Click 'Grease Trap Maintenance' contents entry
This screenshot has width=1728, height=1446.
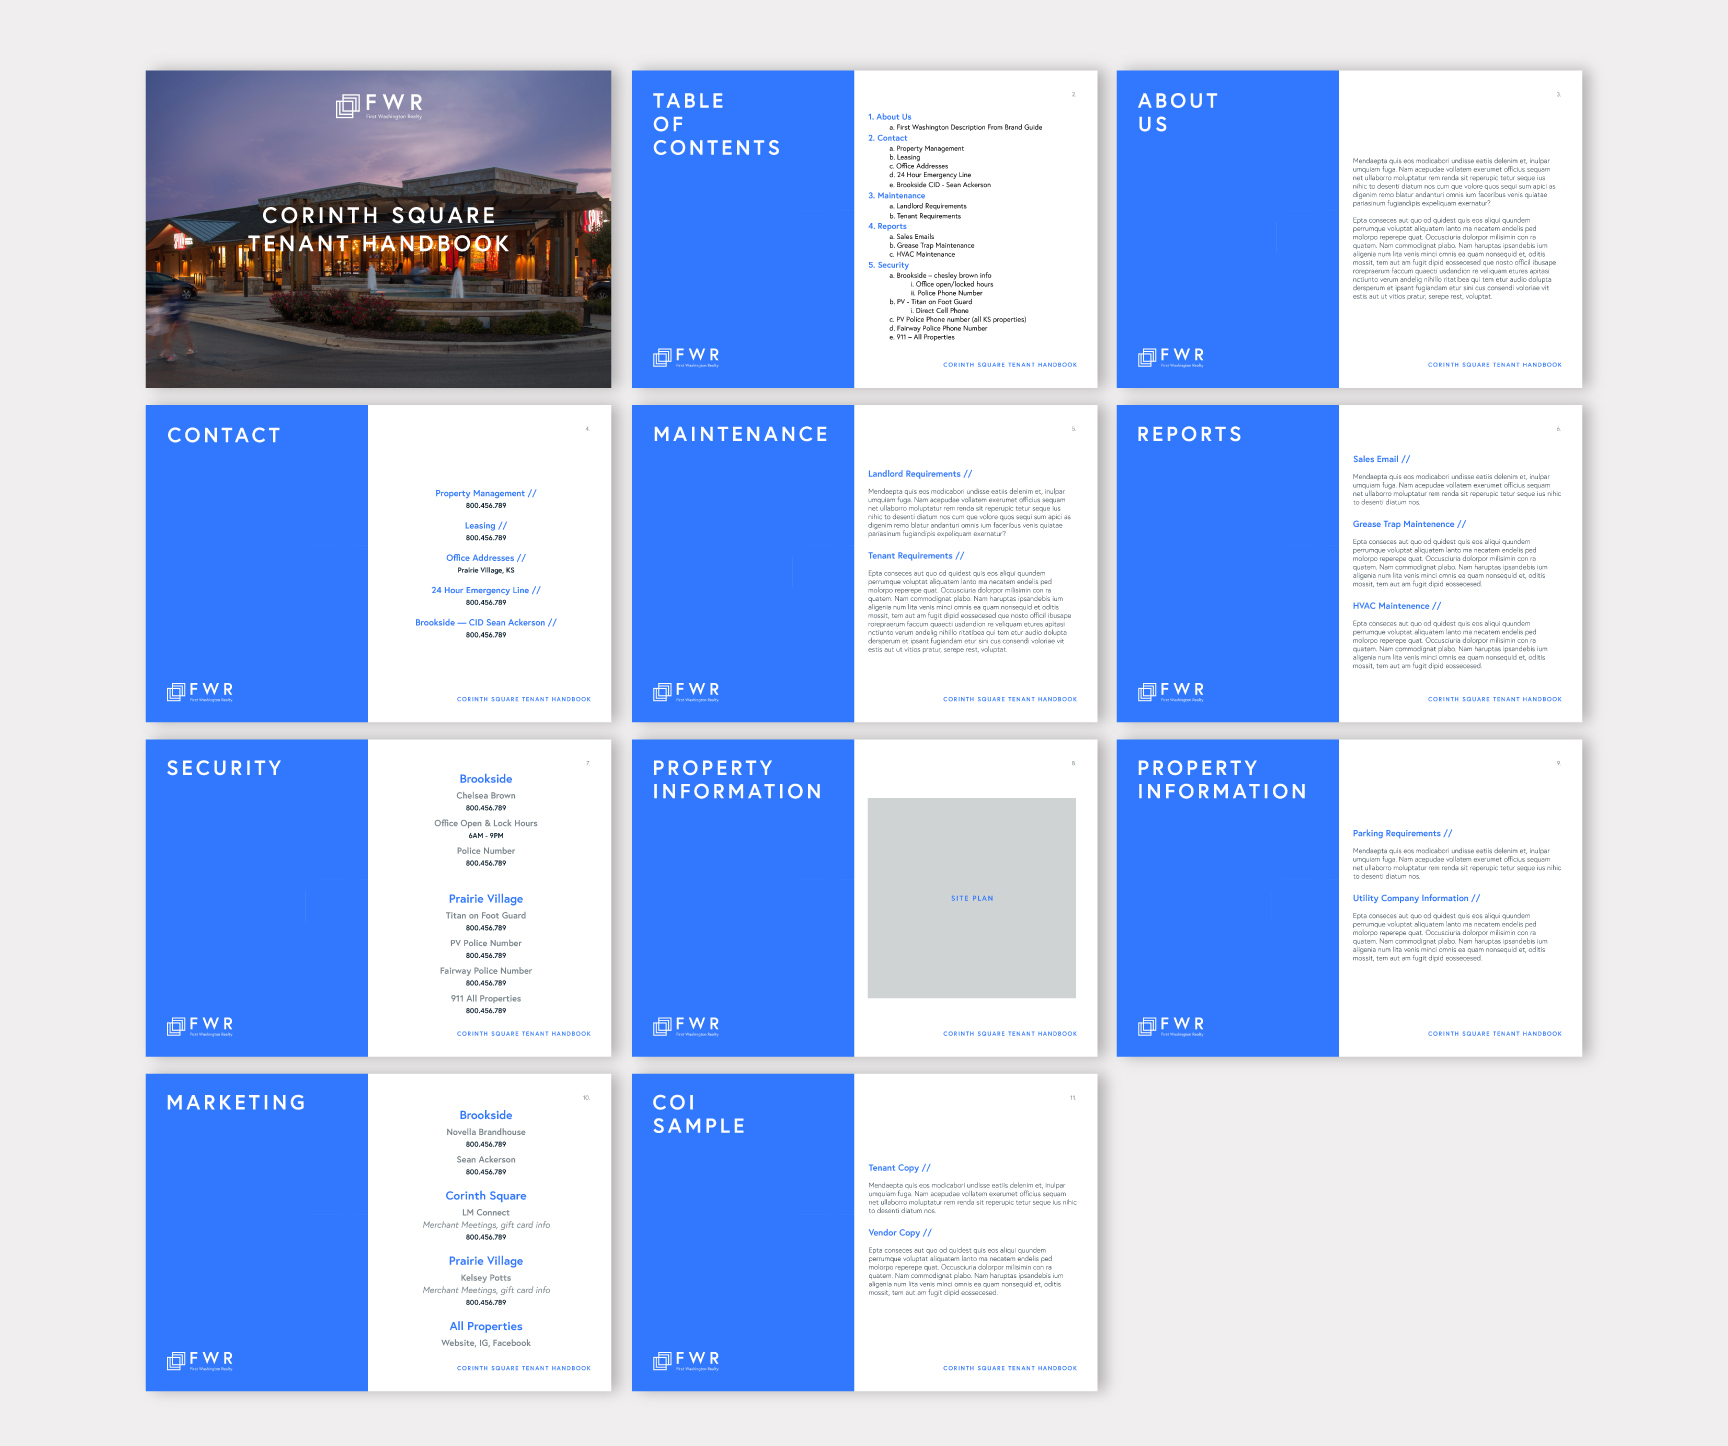pyautogui.click(x=932, y=245)
